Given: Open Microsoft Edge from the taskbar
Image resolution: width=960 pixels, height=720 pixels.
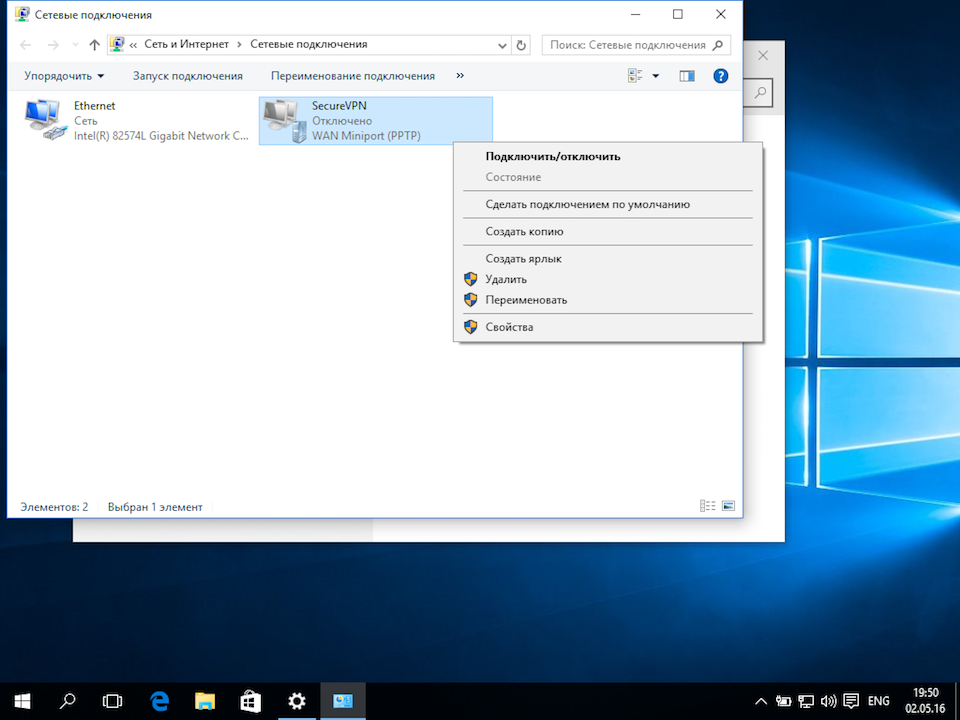Looking at the screenshot, I should pyautogui.click(x=159, y=701).
